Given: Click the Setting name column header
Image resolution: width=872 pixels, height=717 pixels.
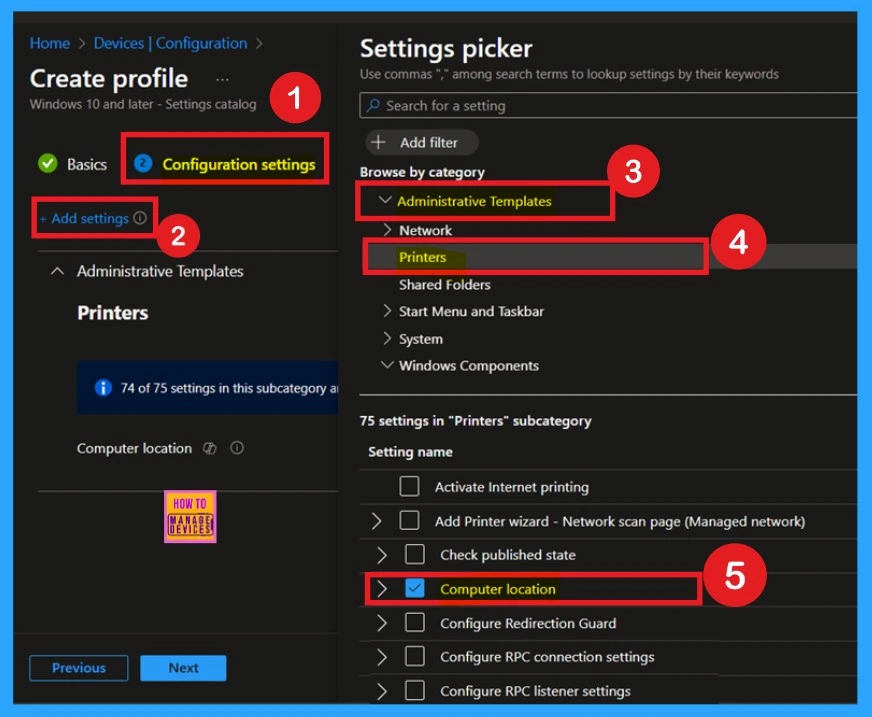Looking at the screenshot, I should click(x=410, y=452).
